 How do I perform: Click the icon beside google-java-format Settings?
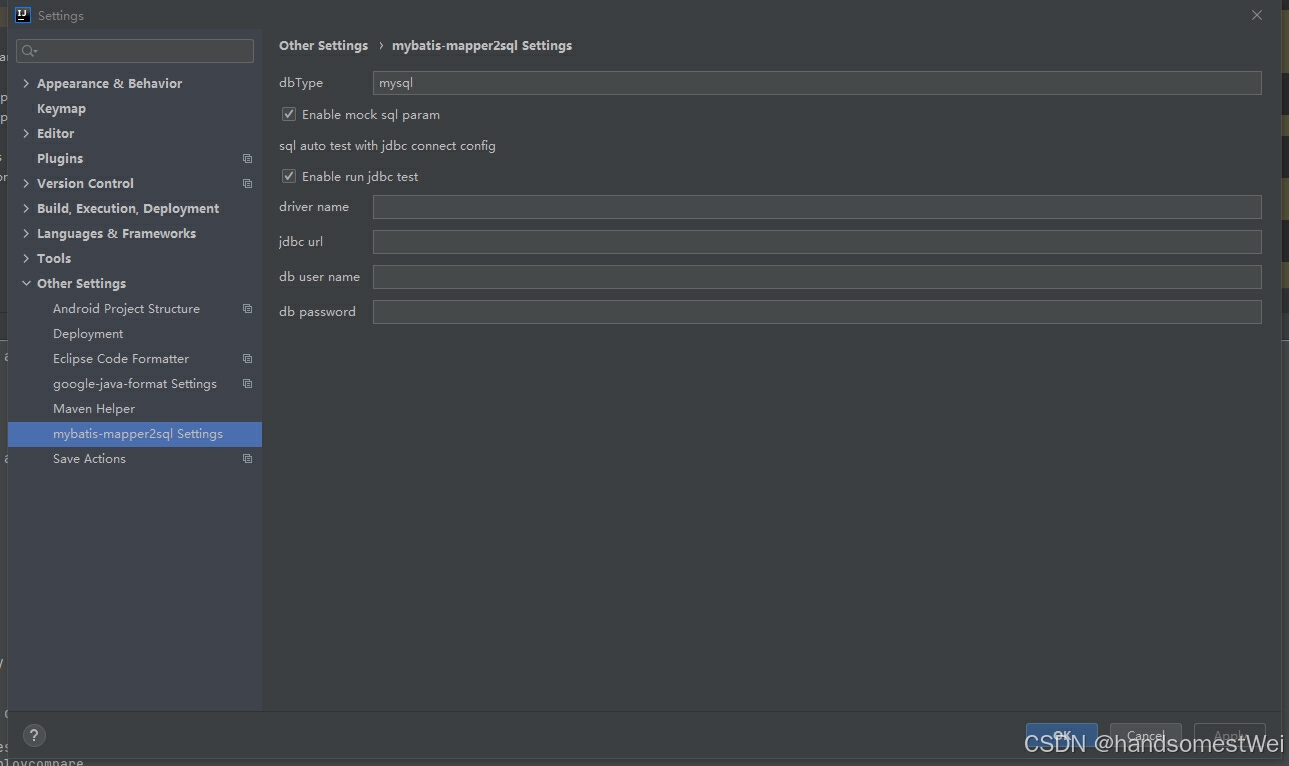point(246,383)
